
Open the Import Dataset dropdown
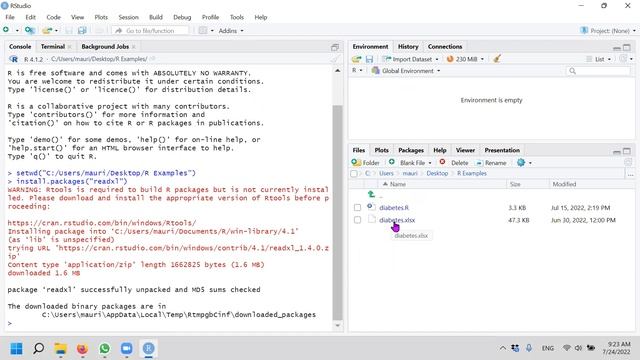[410, 59]
